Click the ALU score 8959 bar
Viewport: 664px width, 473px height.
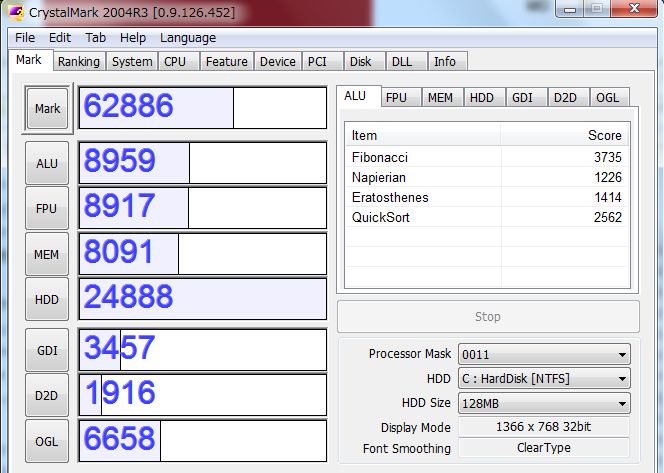tap(203, 163)
